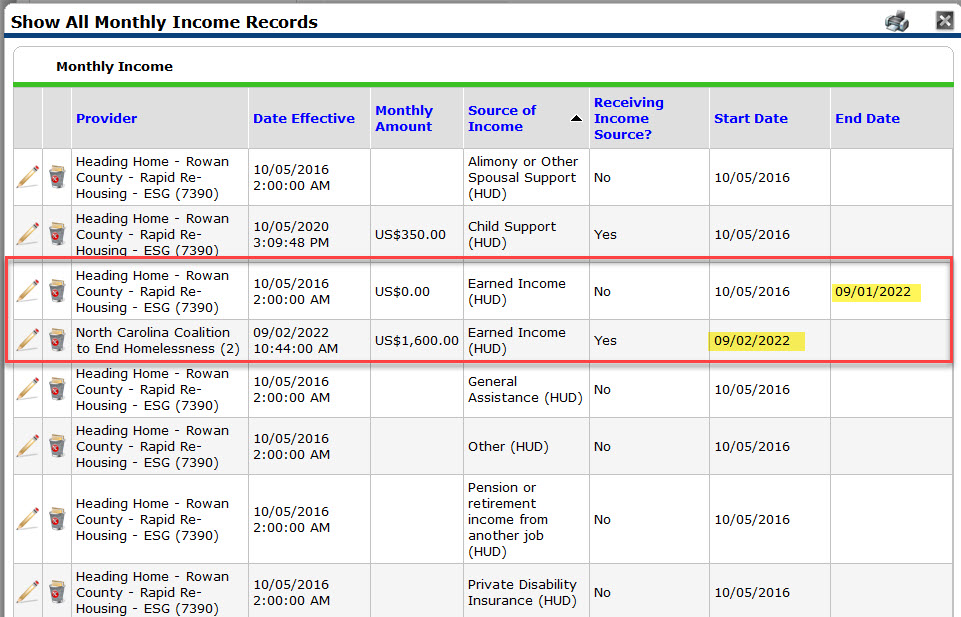The width and height of the screenshot is (961, 617).
Task: Sort records by Start Date
Action: 751,118
